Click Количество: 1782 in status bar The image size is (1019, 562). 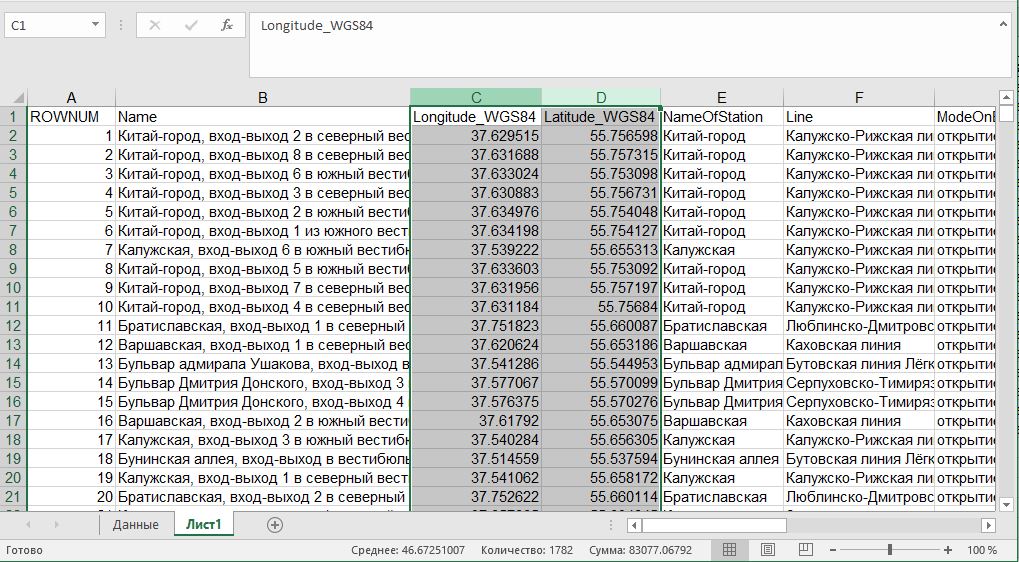coord(527,550)
